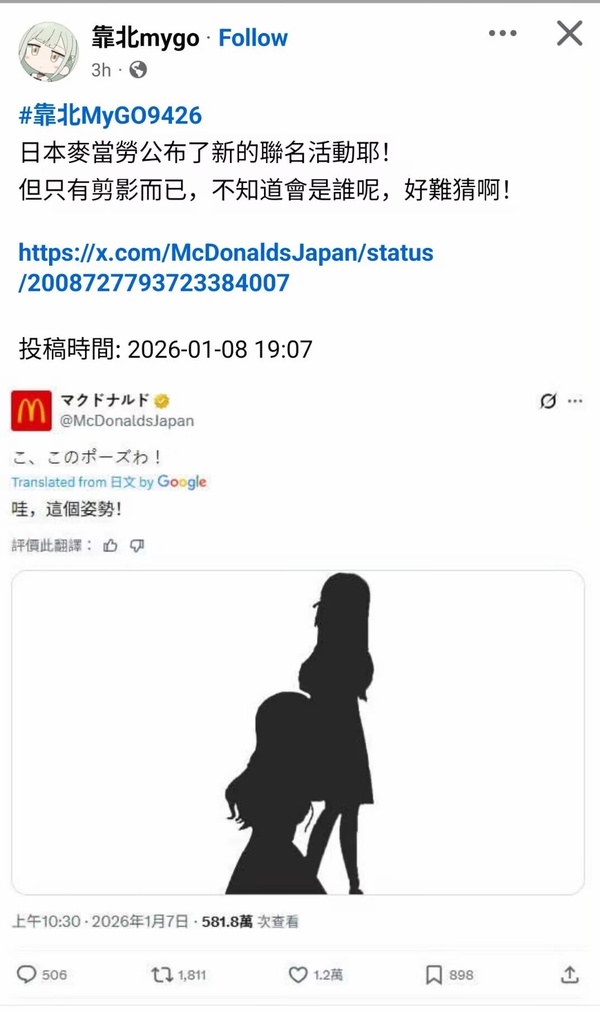Click the @McDonaldsJapan handle

click(127, 421)
